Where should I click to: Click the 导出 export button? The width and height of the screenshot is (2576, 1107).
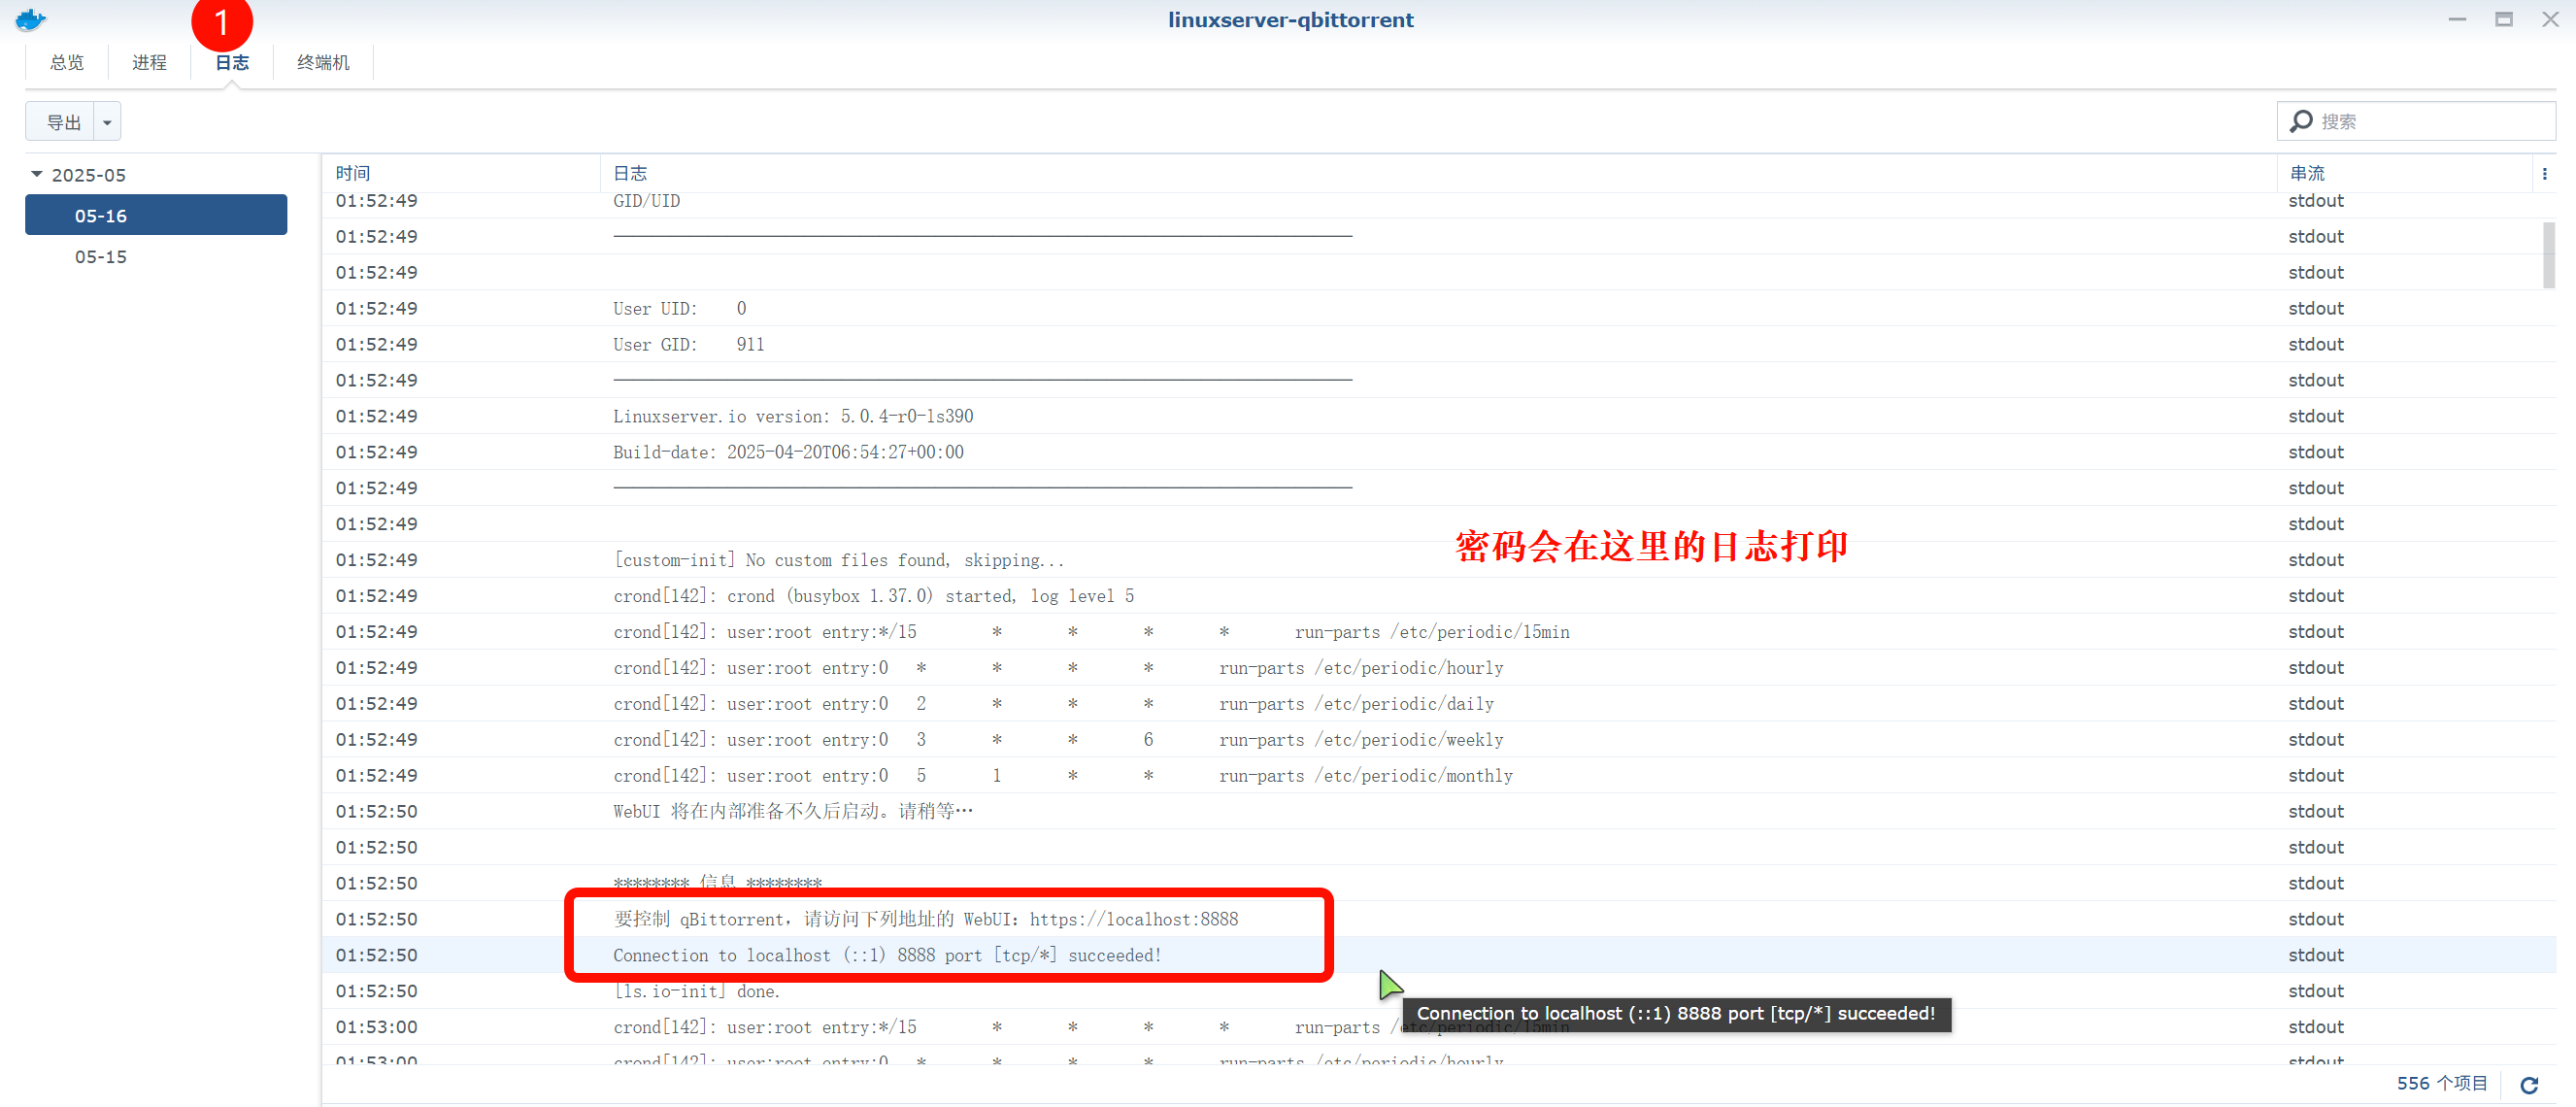(60, 122)
